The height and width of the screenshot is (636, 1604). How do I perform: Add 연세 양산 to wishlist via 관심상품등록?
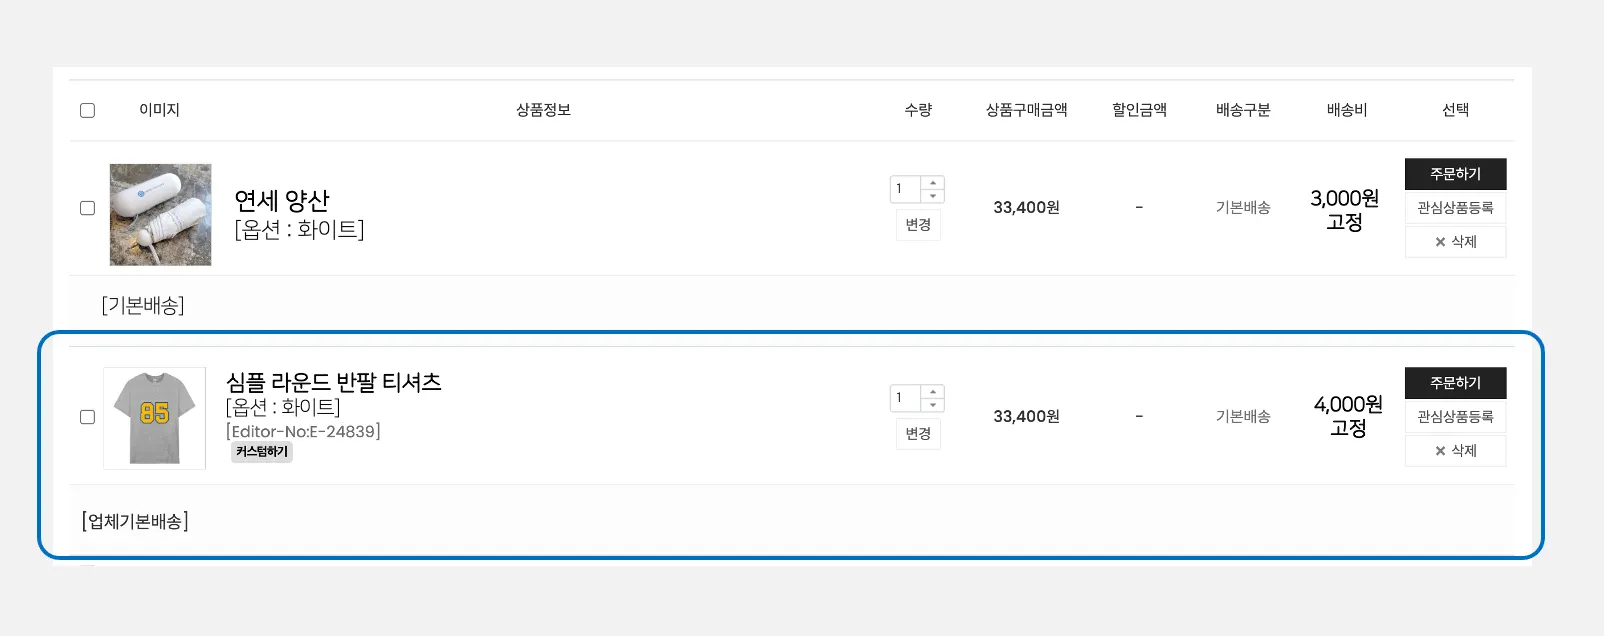(x=1455, y=208)
